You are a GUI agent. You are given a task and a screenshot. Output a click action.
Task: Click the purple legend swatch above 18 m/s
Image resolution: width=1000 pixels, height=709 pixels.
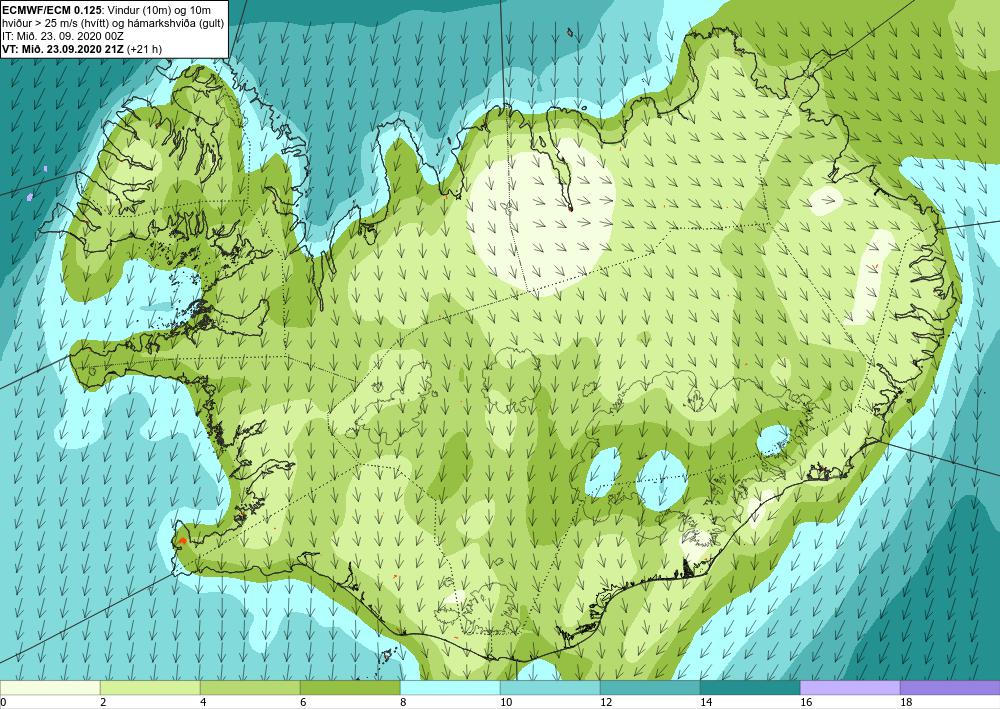point(950,687)
